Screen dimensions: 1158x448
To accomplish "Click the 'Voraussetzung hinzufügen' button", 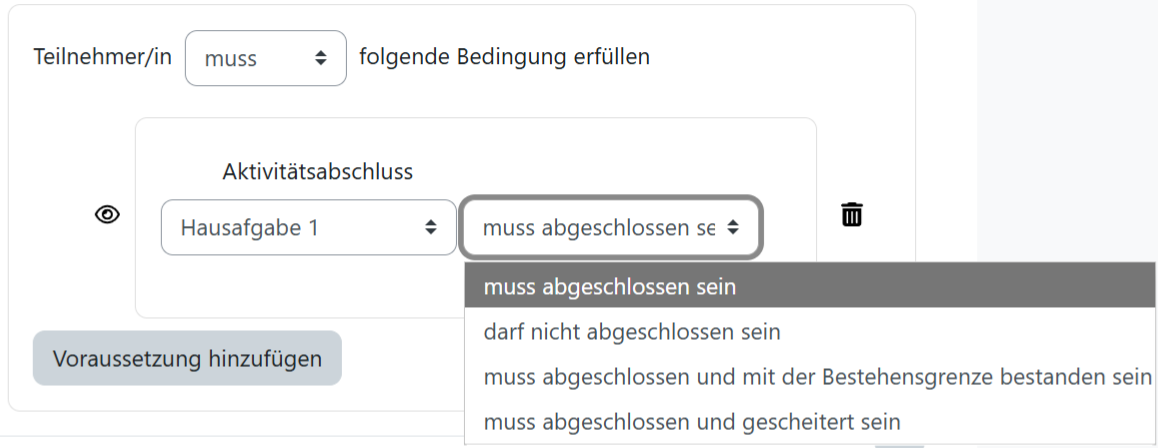I will 187,358.
